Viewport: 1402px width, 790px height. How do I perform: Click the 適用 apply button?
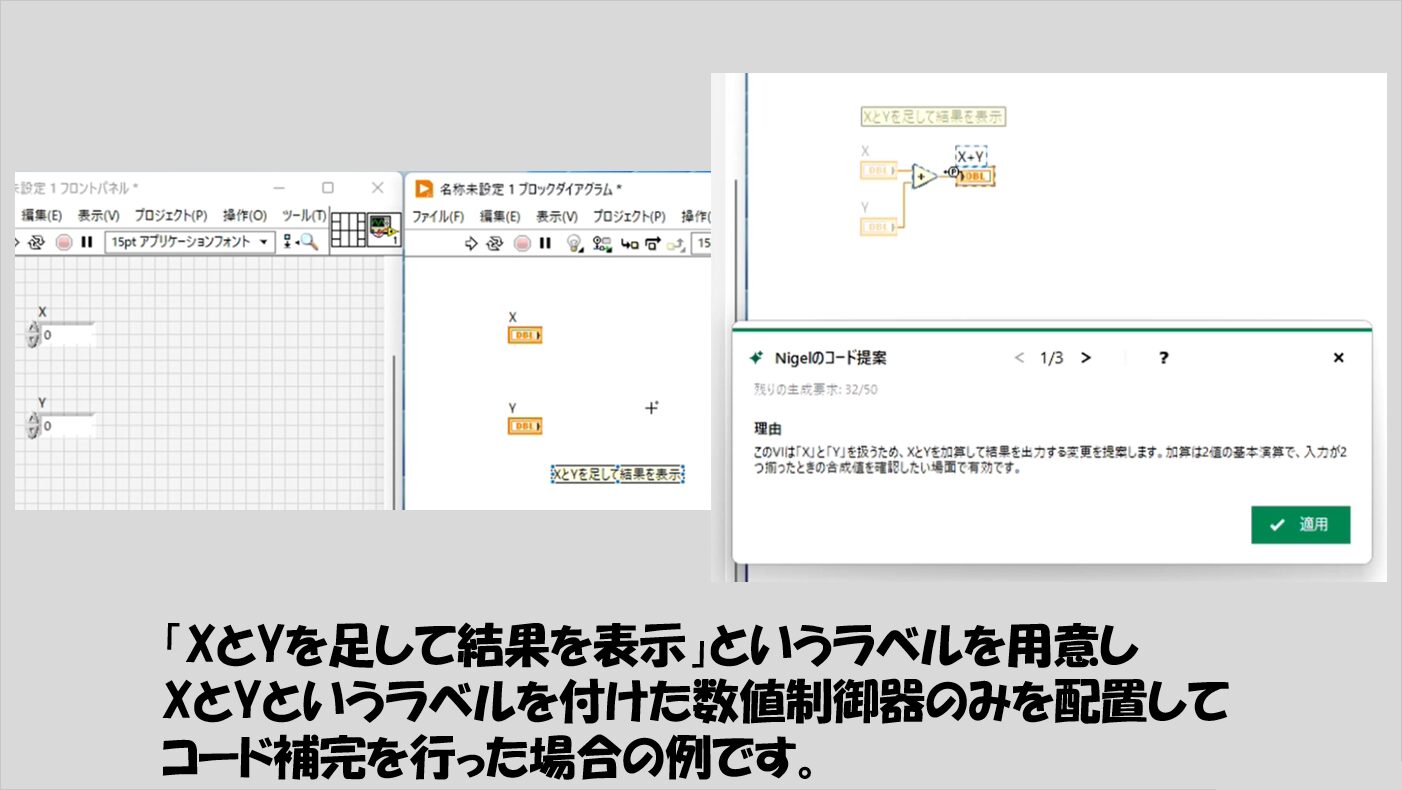1300,525
